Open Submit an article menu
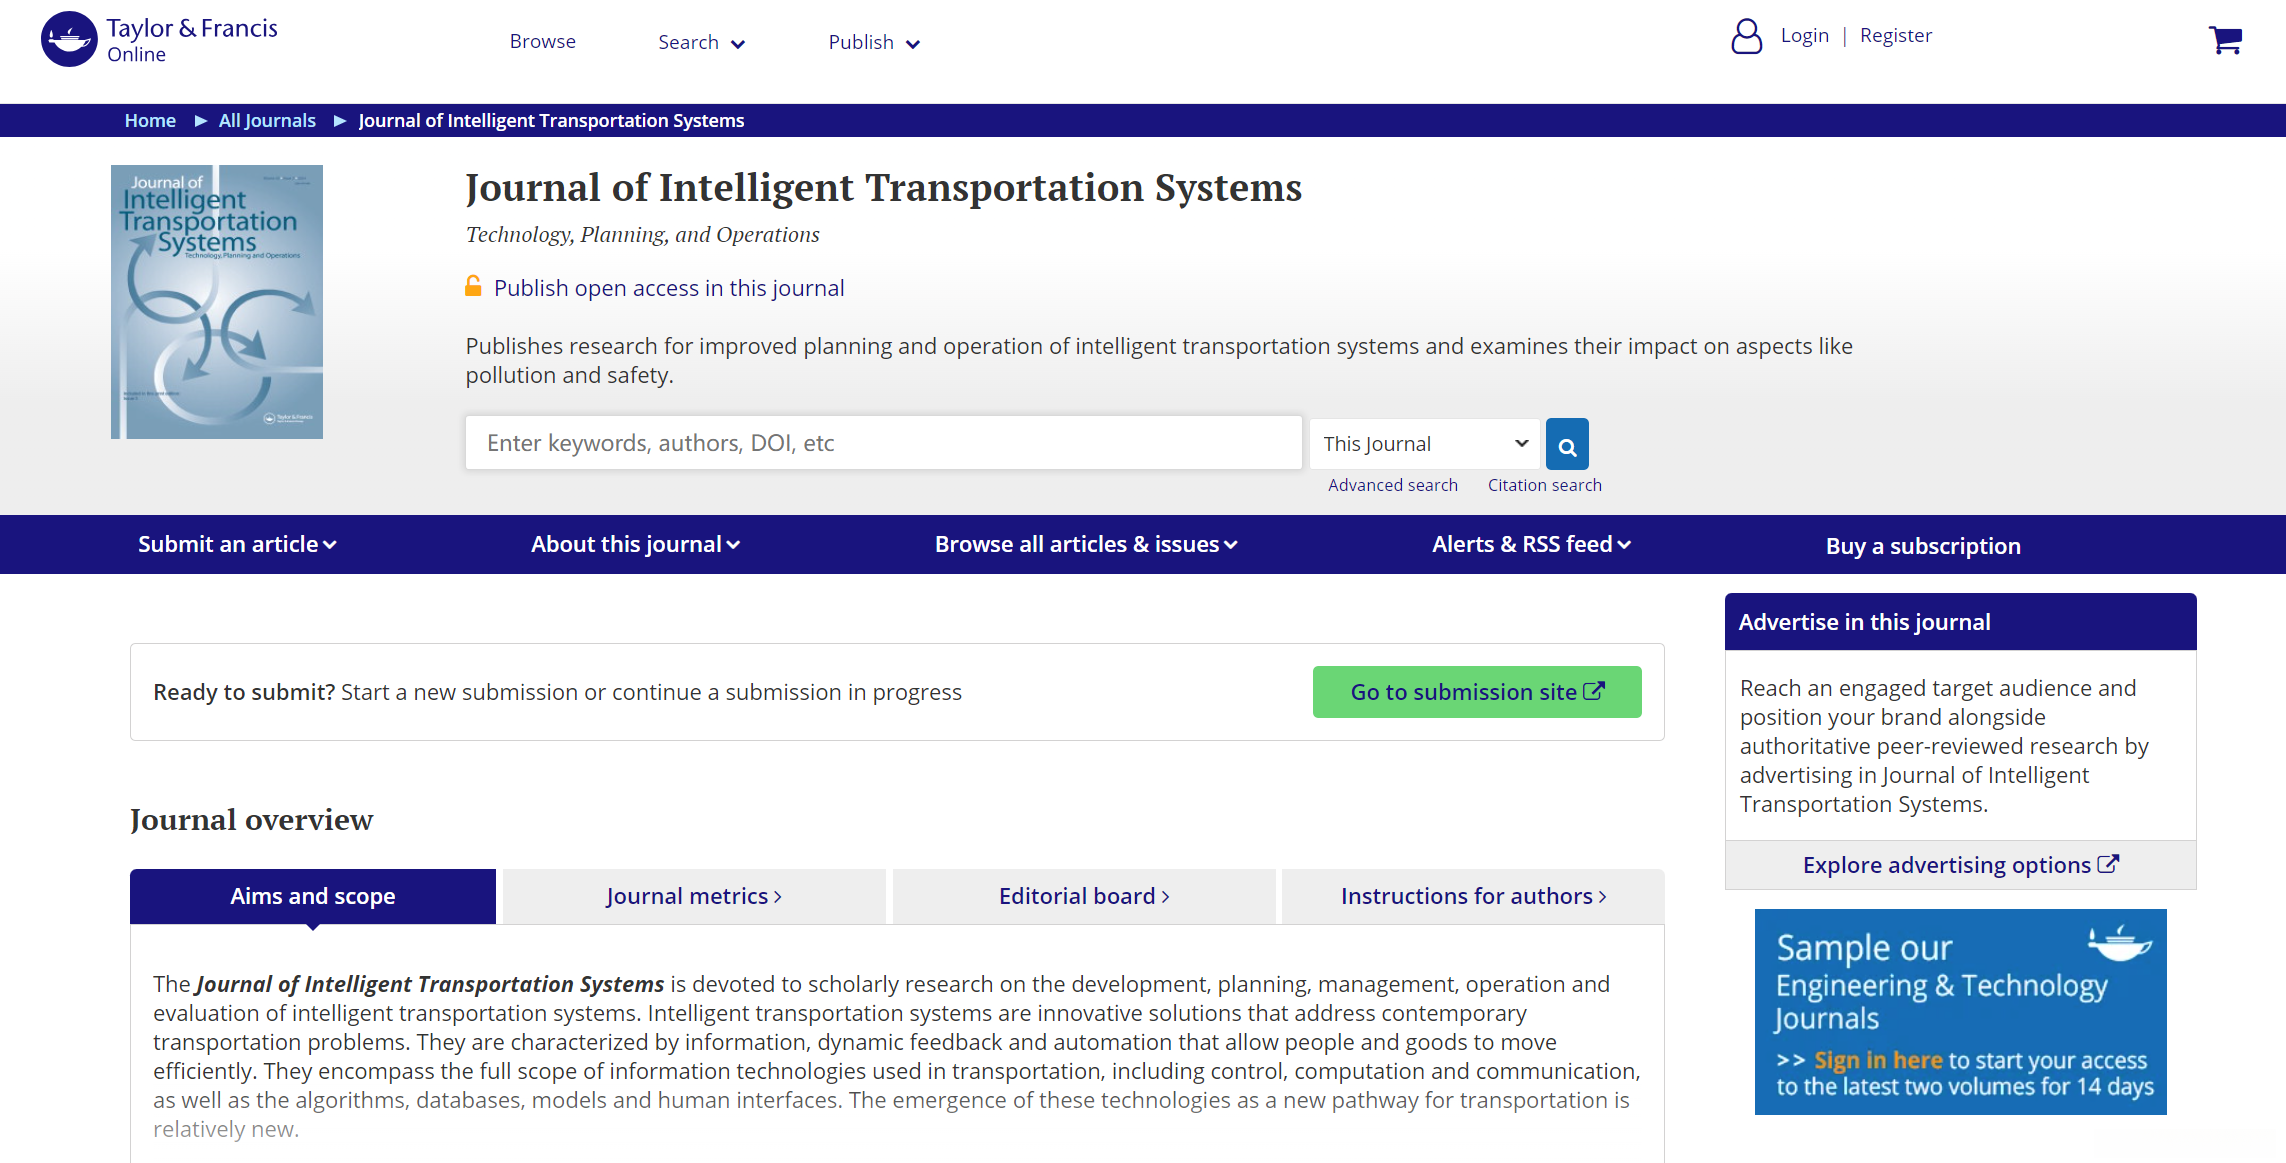 point(237,544)
